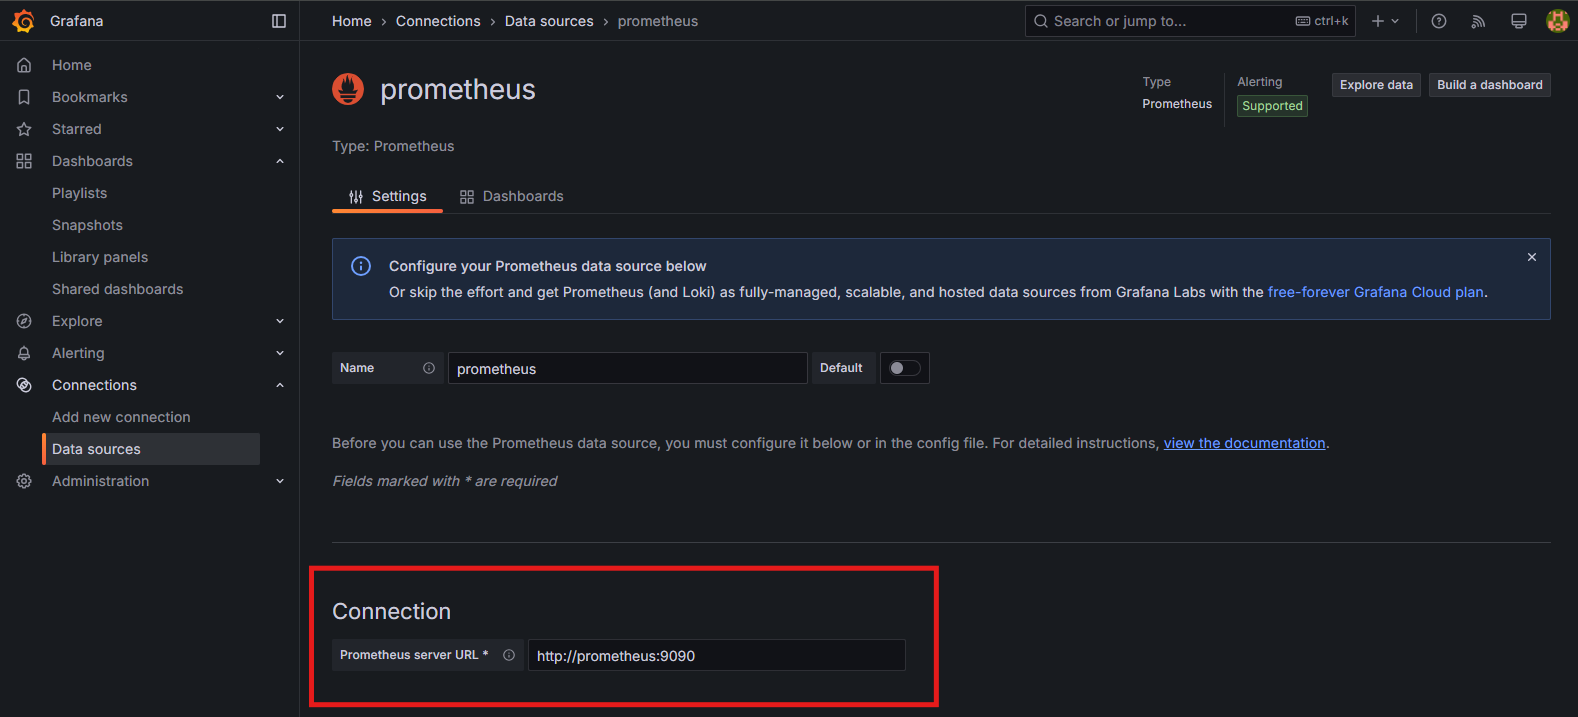Viewport: 1578px width, 717px height.
Task: Open Starred in the sidebar
Action: (77, 129)
